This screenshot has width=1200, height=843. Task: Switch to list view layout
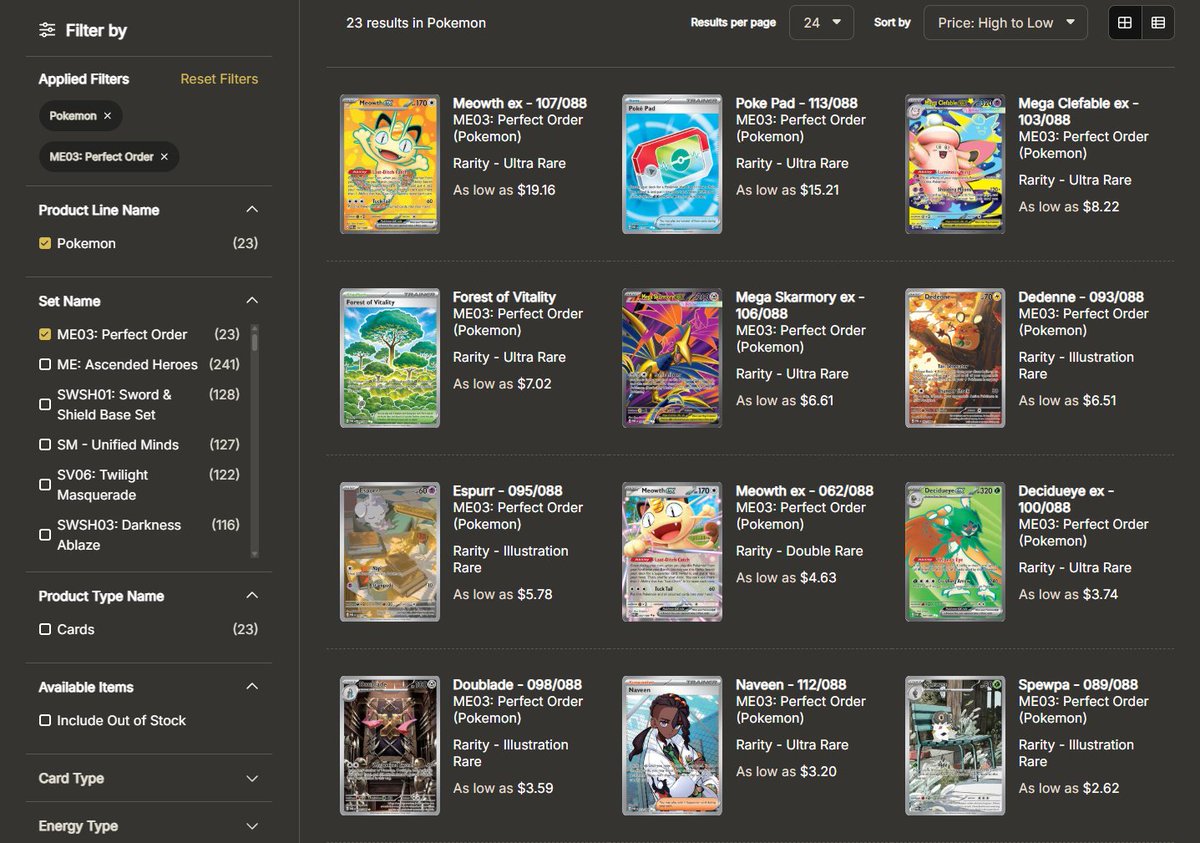point(1158,22)
